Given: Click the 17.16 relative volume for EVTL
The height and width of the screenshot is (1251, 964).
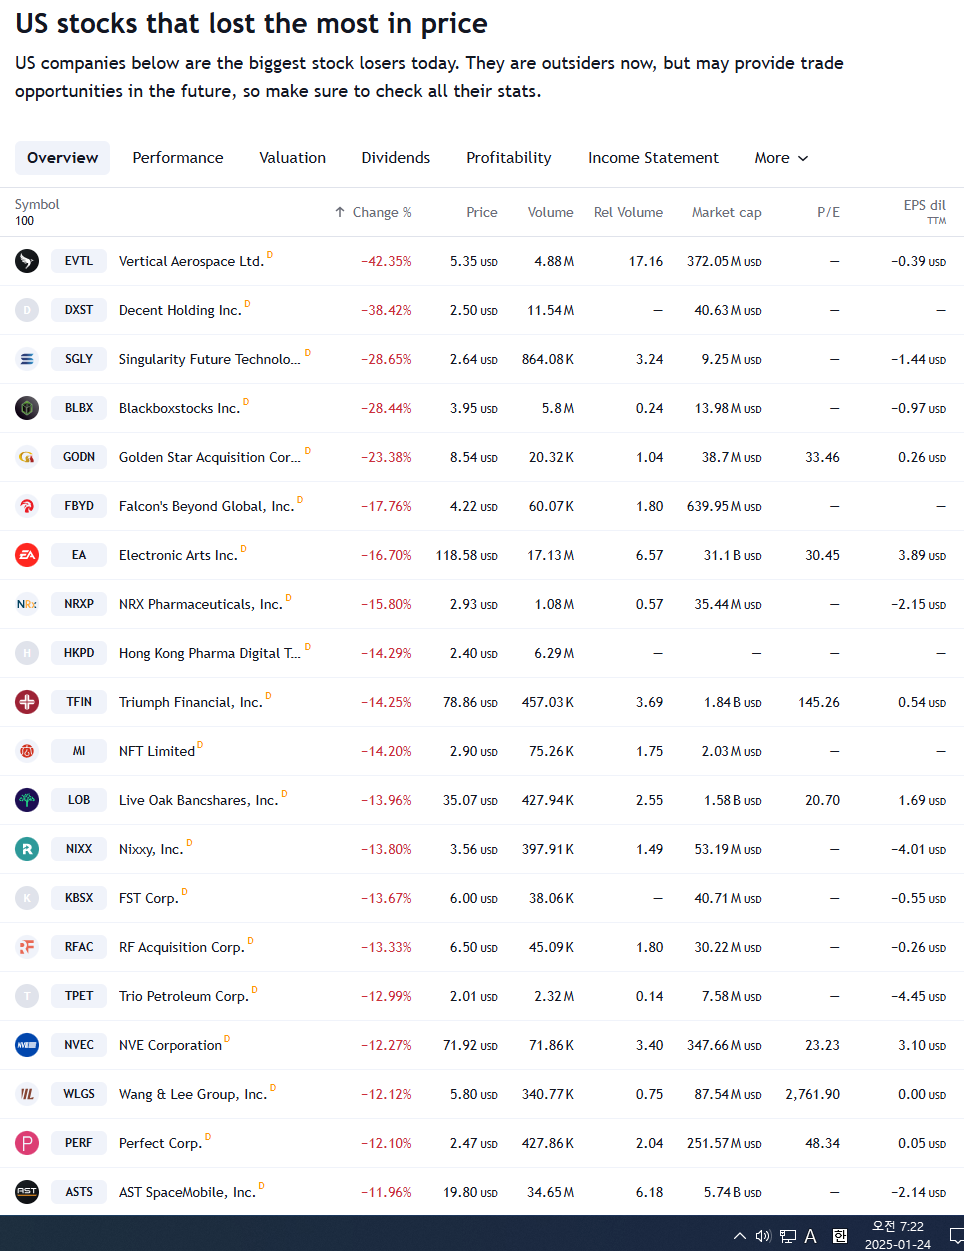Looking at the screenshot, I should pos(645,261).
